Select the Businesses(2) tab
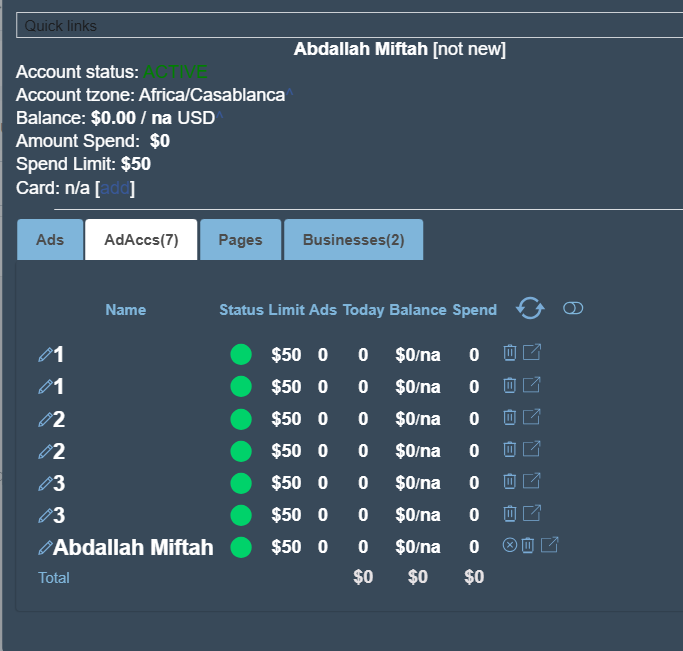The width and height of the screenshot is (683, 651). [x=354, y=240]
